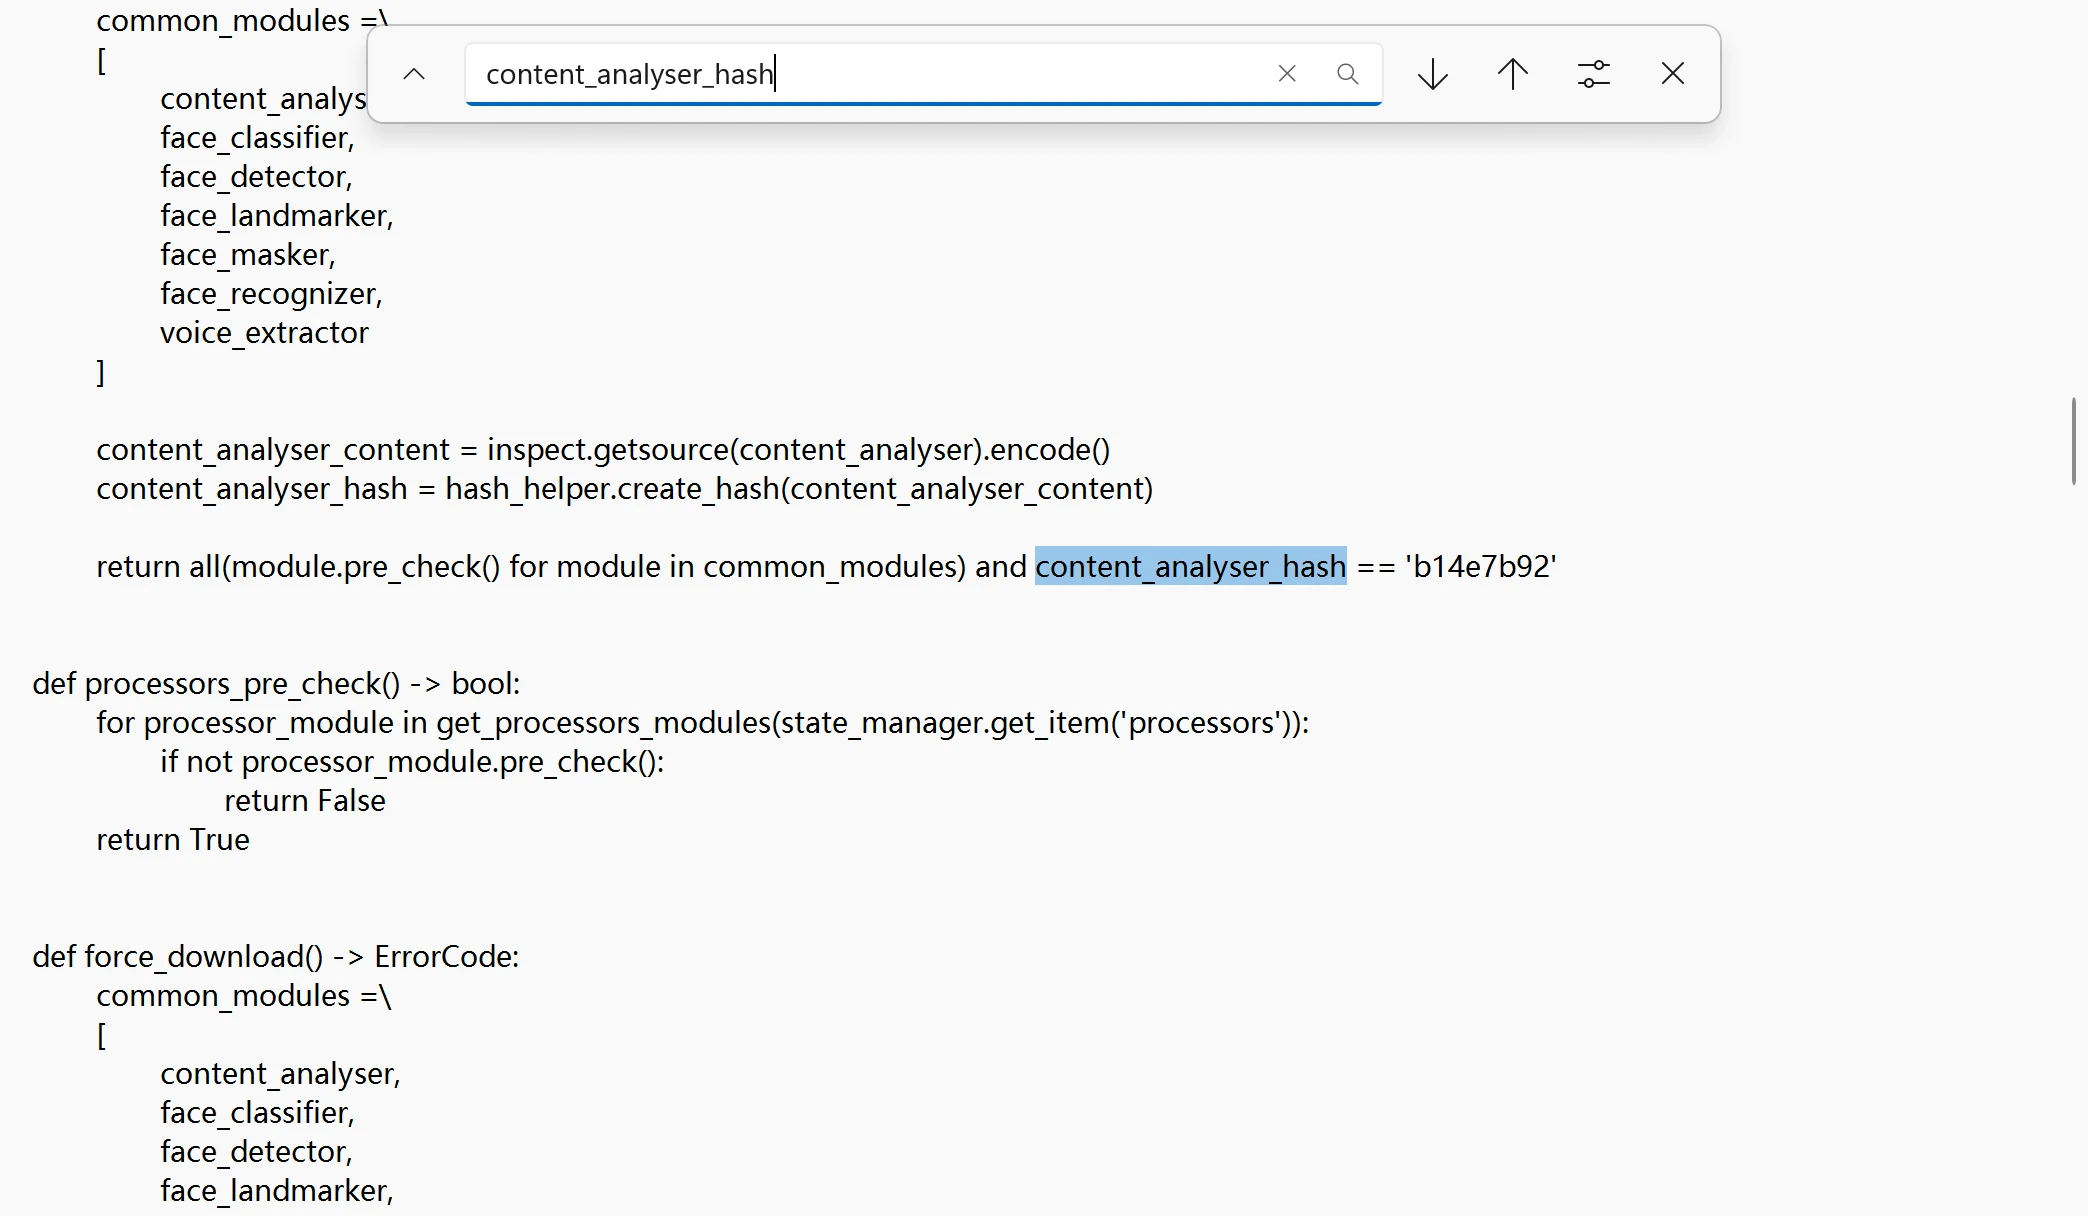Click 'face_landmarker,' in the first list

coord(277,216)
